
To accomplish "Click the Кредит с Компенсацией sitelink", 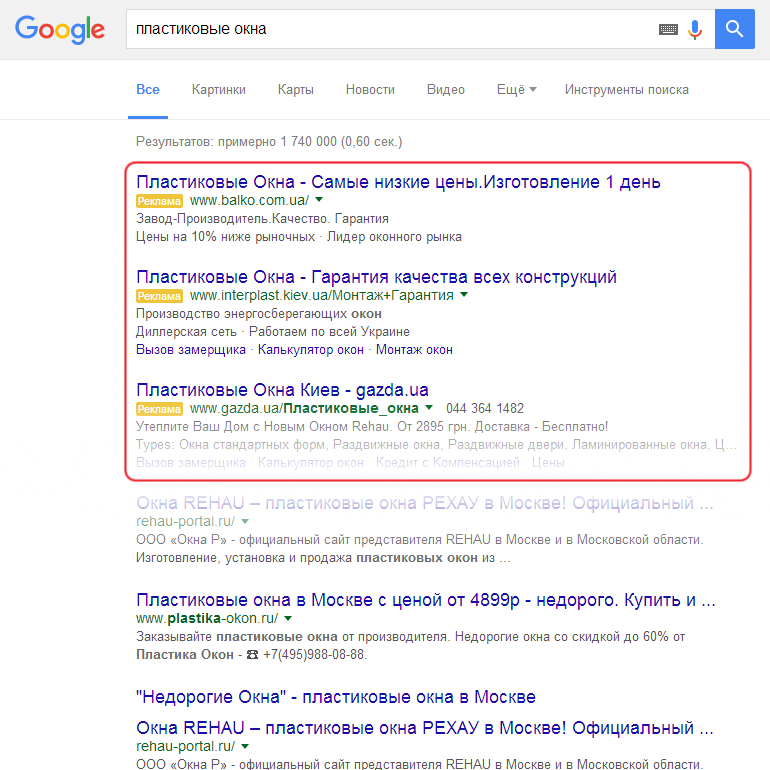I will (447, 463).
